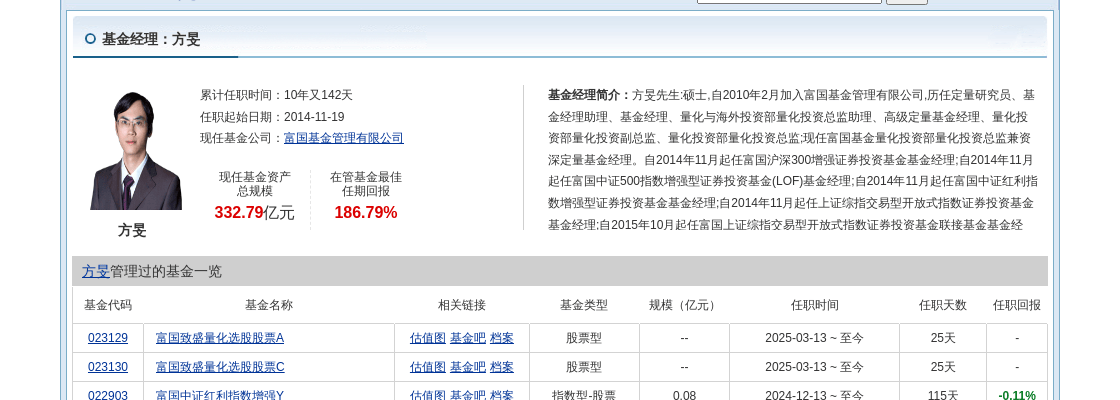Image resolution: width=1120 pixels, height=400 pixels.
Task: Open 估值图 for 富国致盛量化选股股票C
Action: (428, 367)
